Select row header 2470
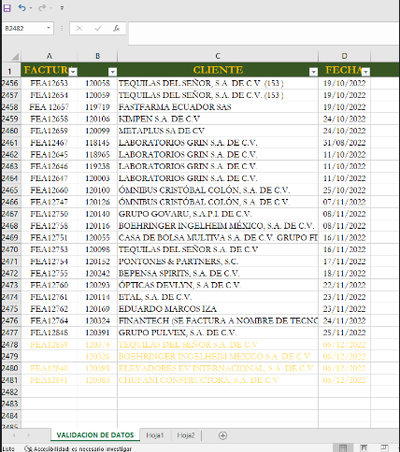 coord(10,249)
